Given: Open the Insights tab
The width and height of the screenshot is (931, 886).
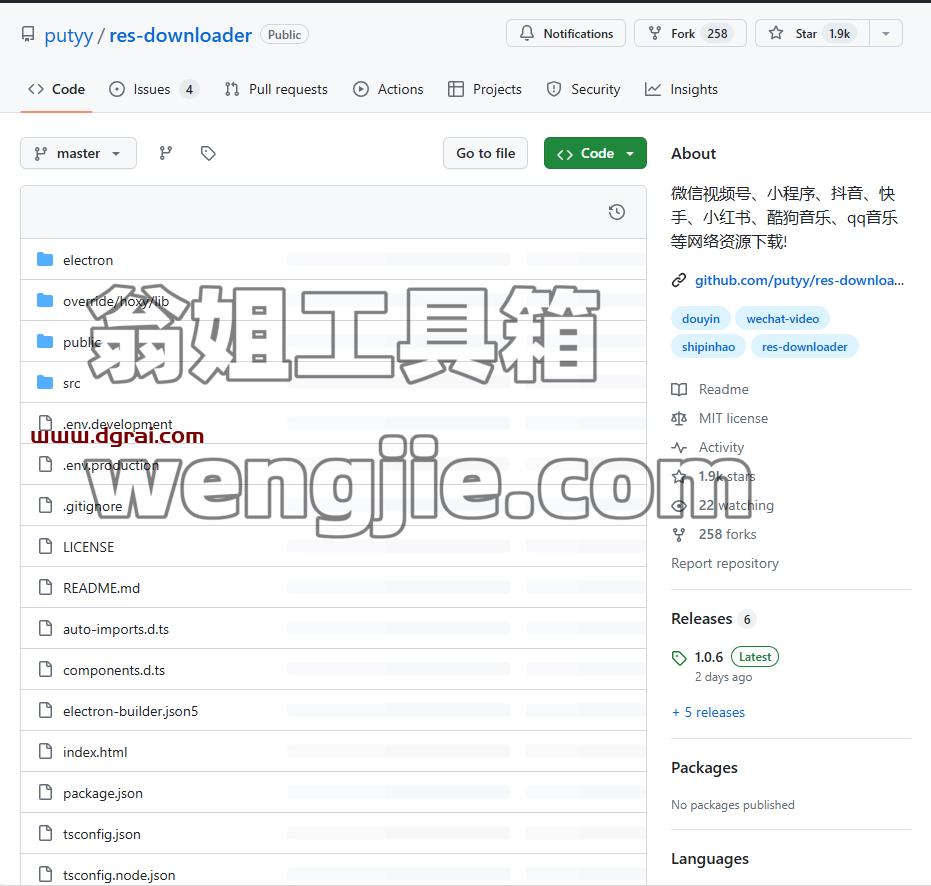Looking at the screenshot, I should pyautogui.click(x=681, y=89).
